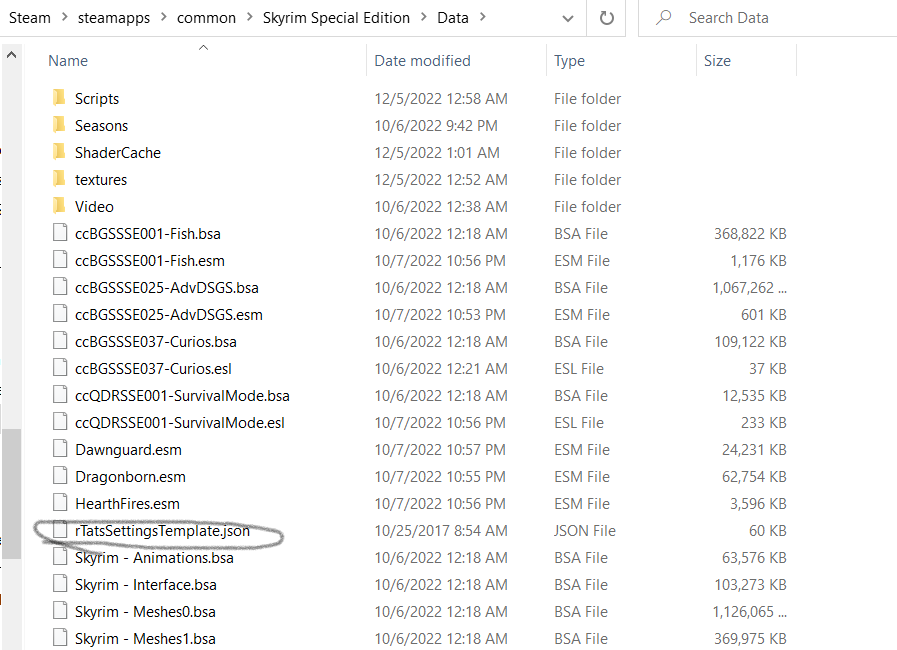The height and width of the screenshot is (650, 897).
Task: Select the ShaderCache folder name
Action: tap(118, 152)
